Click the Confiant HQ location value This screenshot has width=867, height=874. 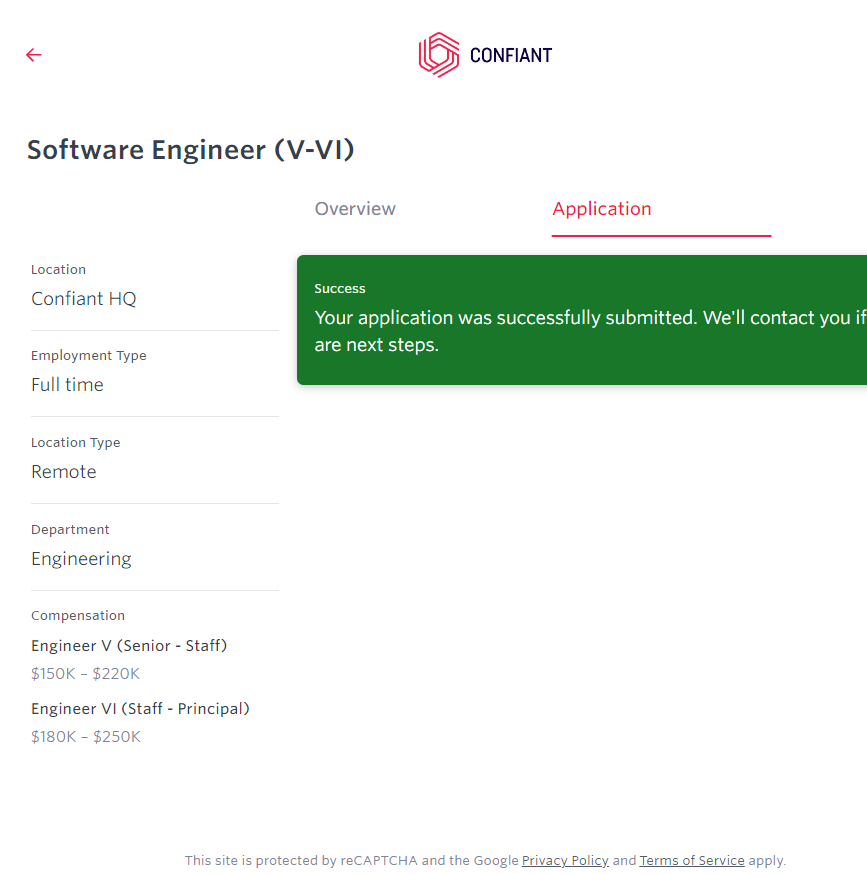pos(83,299)
